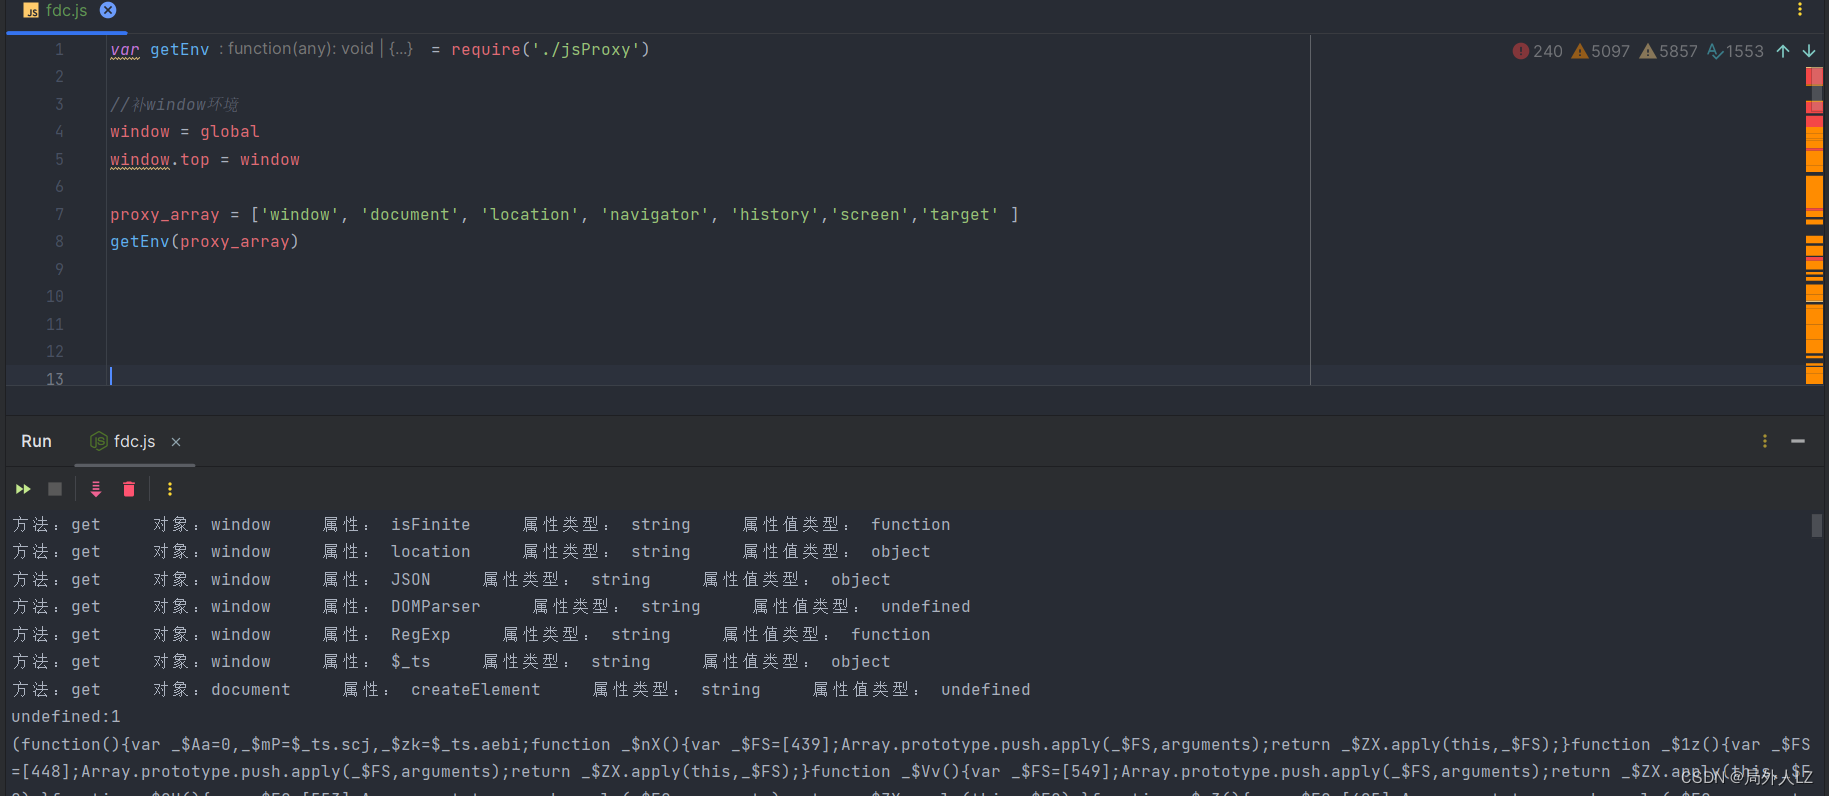Open Run panel options menu

pos(1765,441)
